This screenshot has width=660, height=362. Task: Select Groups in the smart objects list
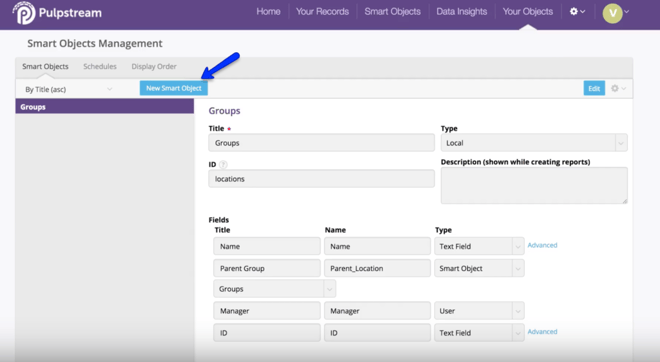pyautogui.click(x=105, y=107)
